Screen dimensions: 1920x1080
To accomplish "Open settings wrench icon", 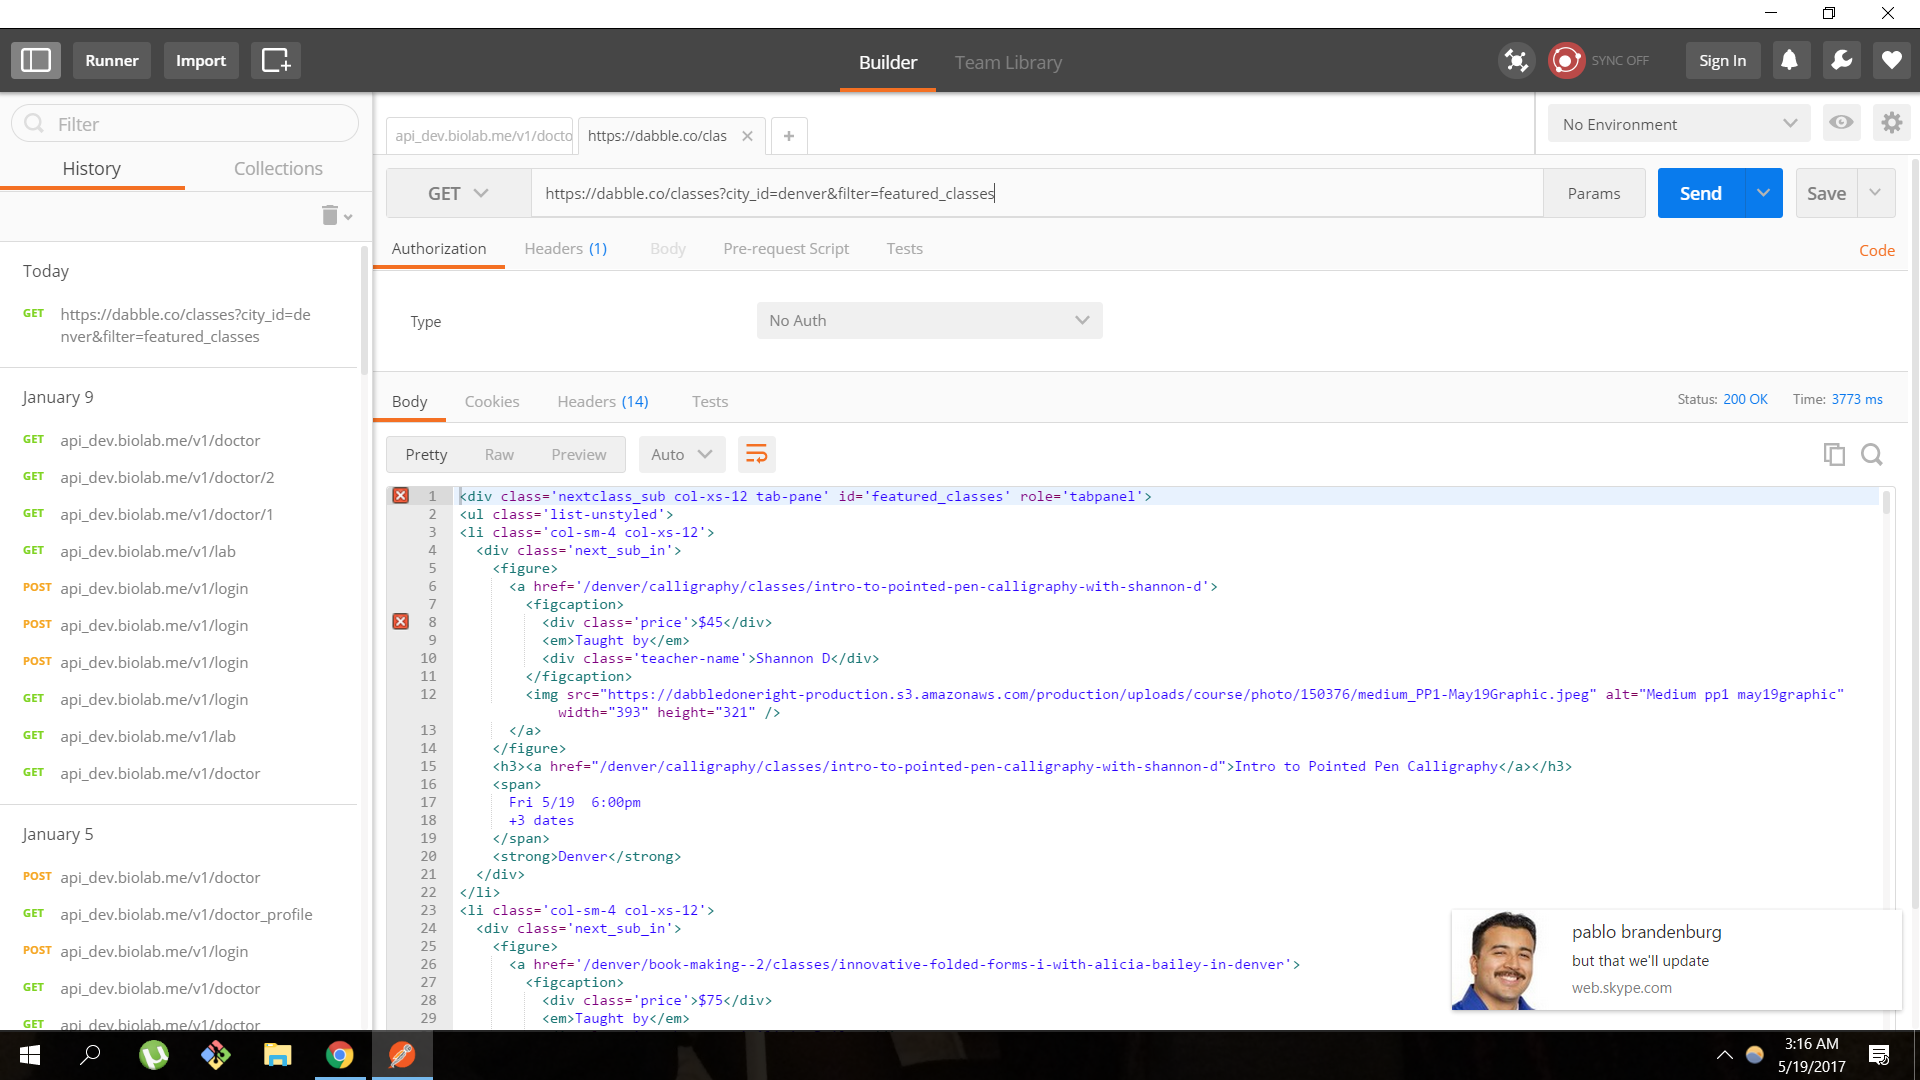I will tap(1841, 61).
